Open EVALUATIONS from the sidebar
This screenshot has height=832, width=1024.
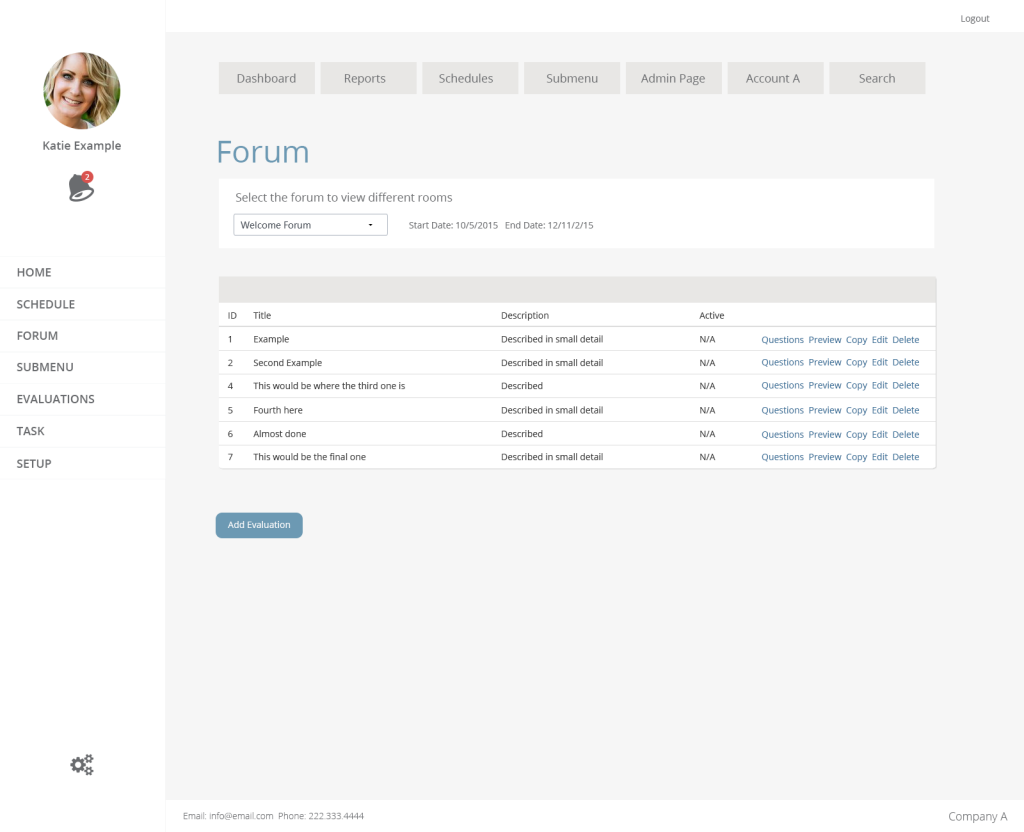tap(56, 399)
